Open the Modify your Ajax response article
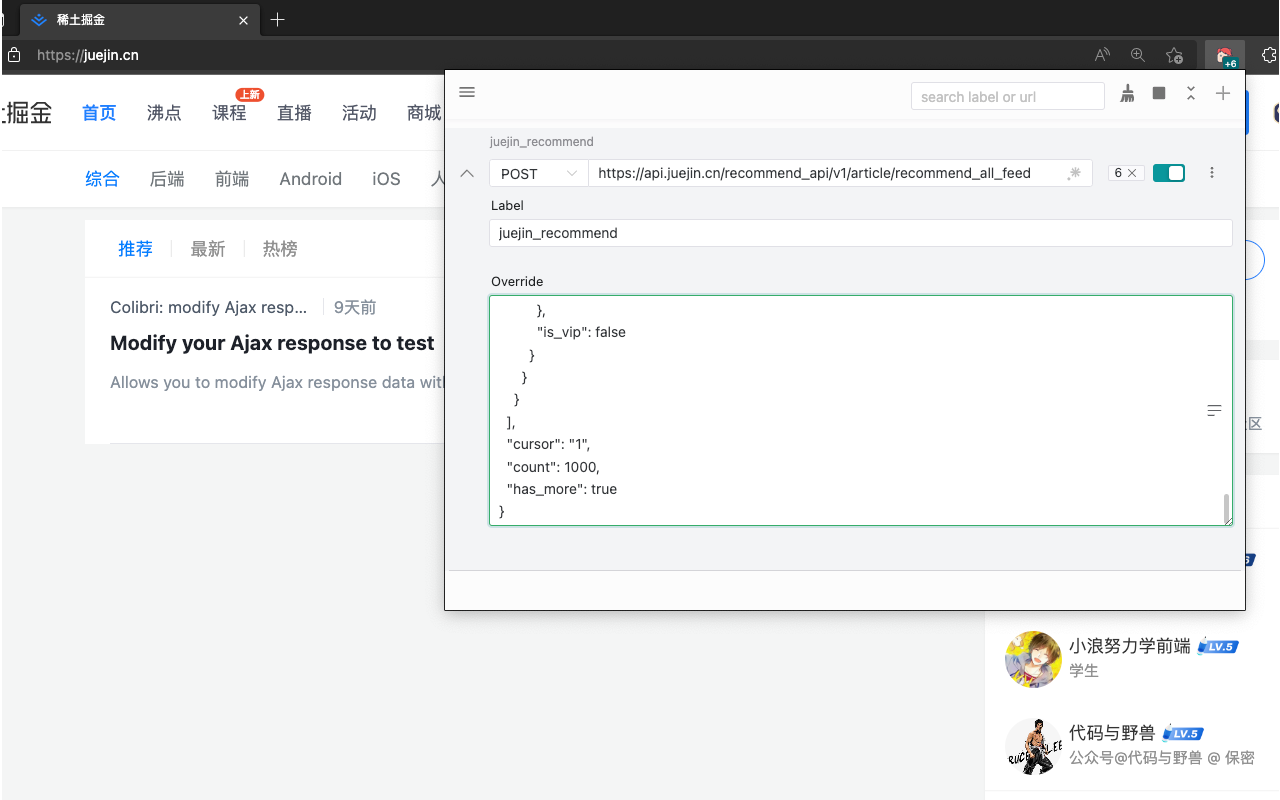The image size is (1280, 800). pos(272,343)
